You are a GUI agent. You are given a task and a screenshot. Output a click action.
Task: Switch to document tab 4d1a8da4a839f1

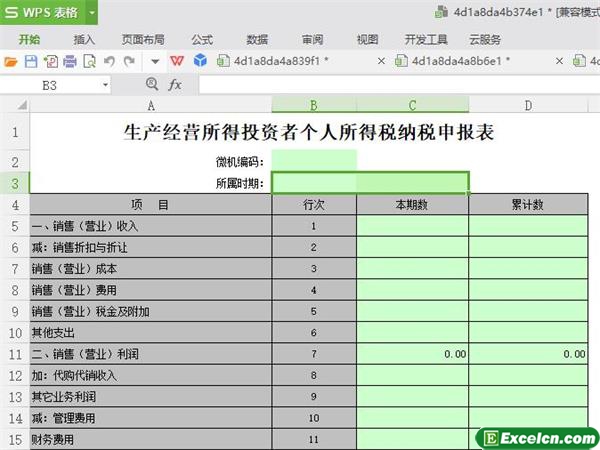tap(281, 61)
